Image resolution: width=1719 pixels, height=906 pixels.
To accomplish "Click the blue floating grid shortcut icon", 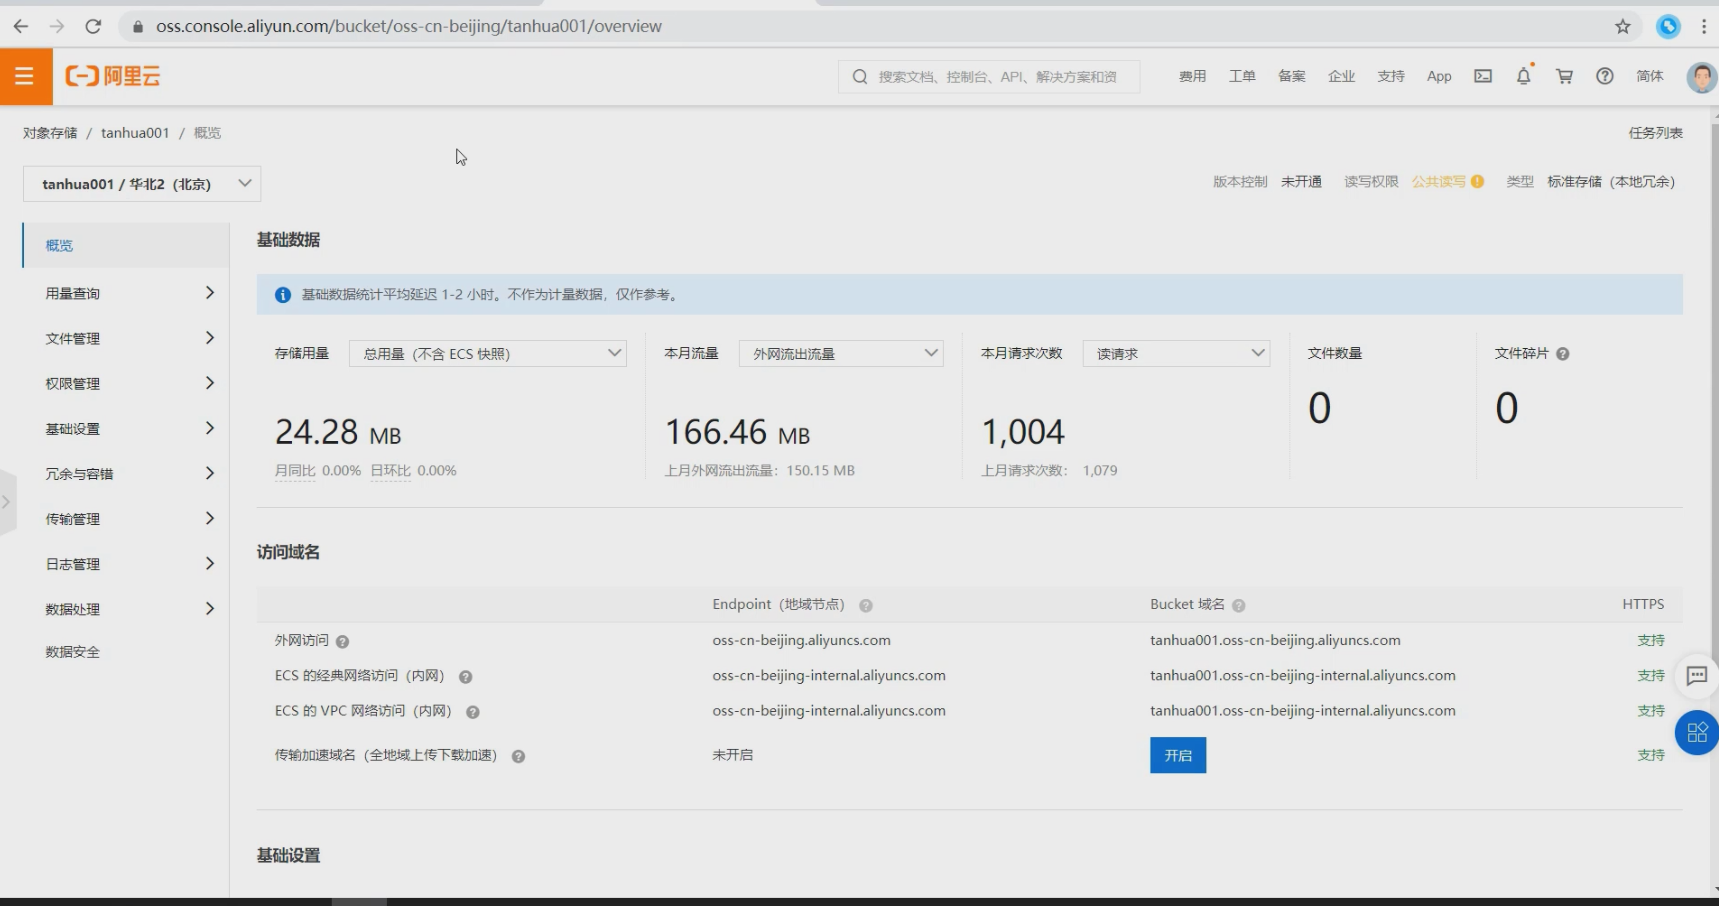I will tap(1697, 733).
